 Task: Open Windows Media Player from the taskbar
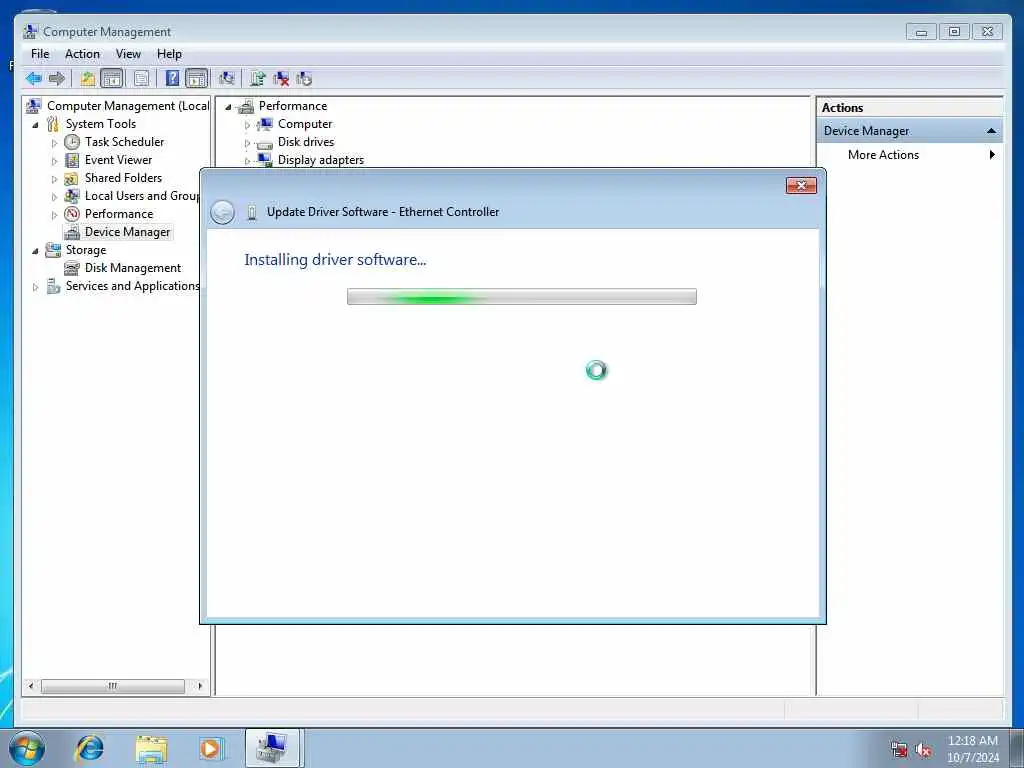[x=211, y=748]
